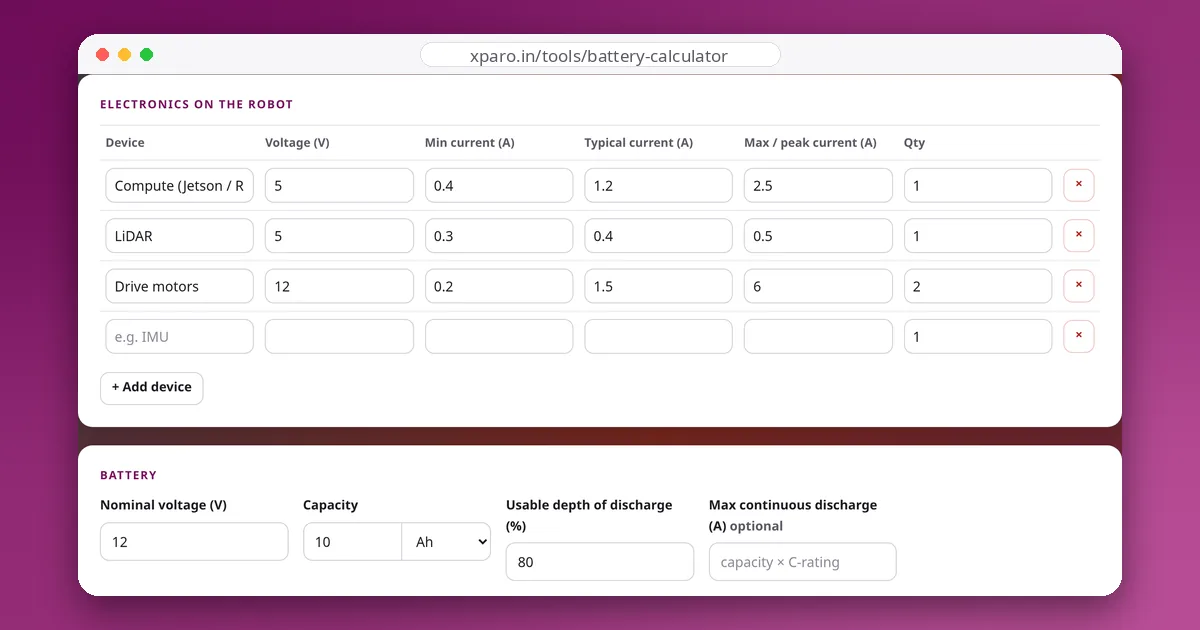Edit the empty row quantity field
This screenshot has width=1200, height=630.
coord(978,336)
